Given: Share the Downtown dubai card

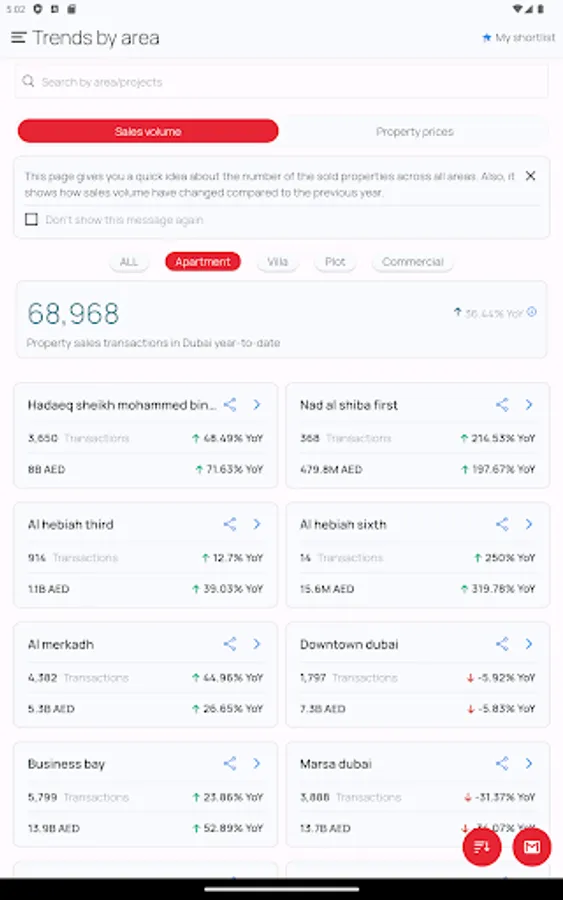Looking at the screenshot, I should pyautogui.click(x=502, y=644).
